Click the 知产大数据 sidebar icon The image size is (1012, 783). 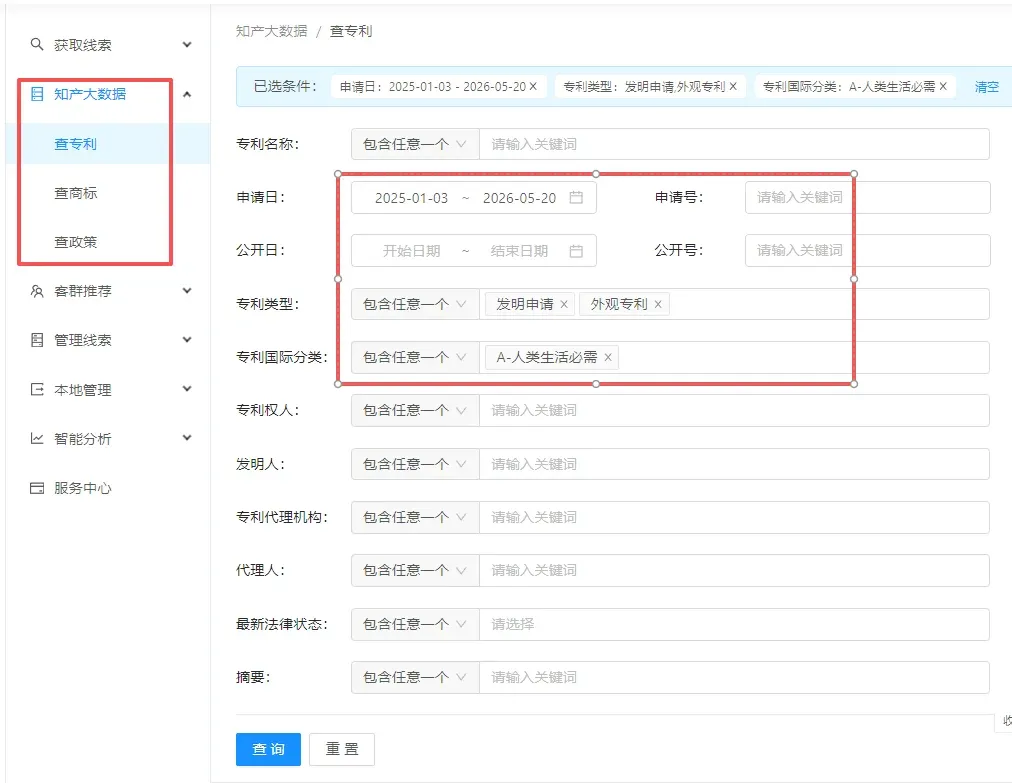(x=37, y=94)
